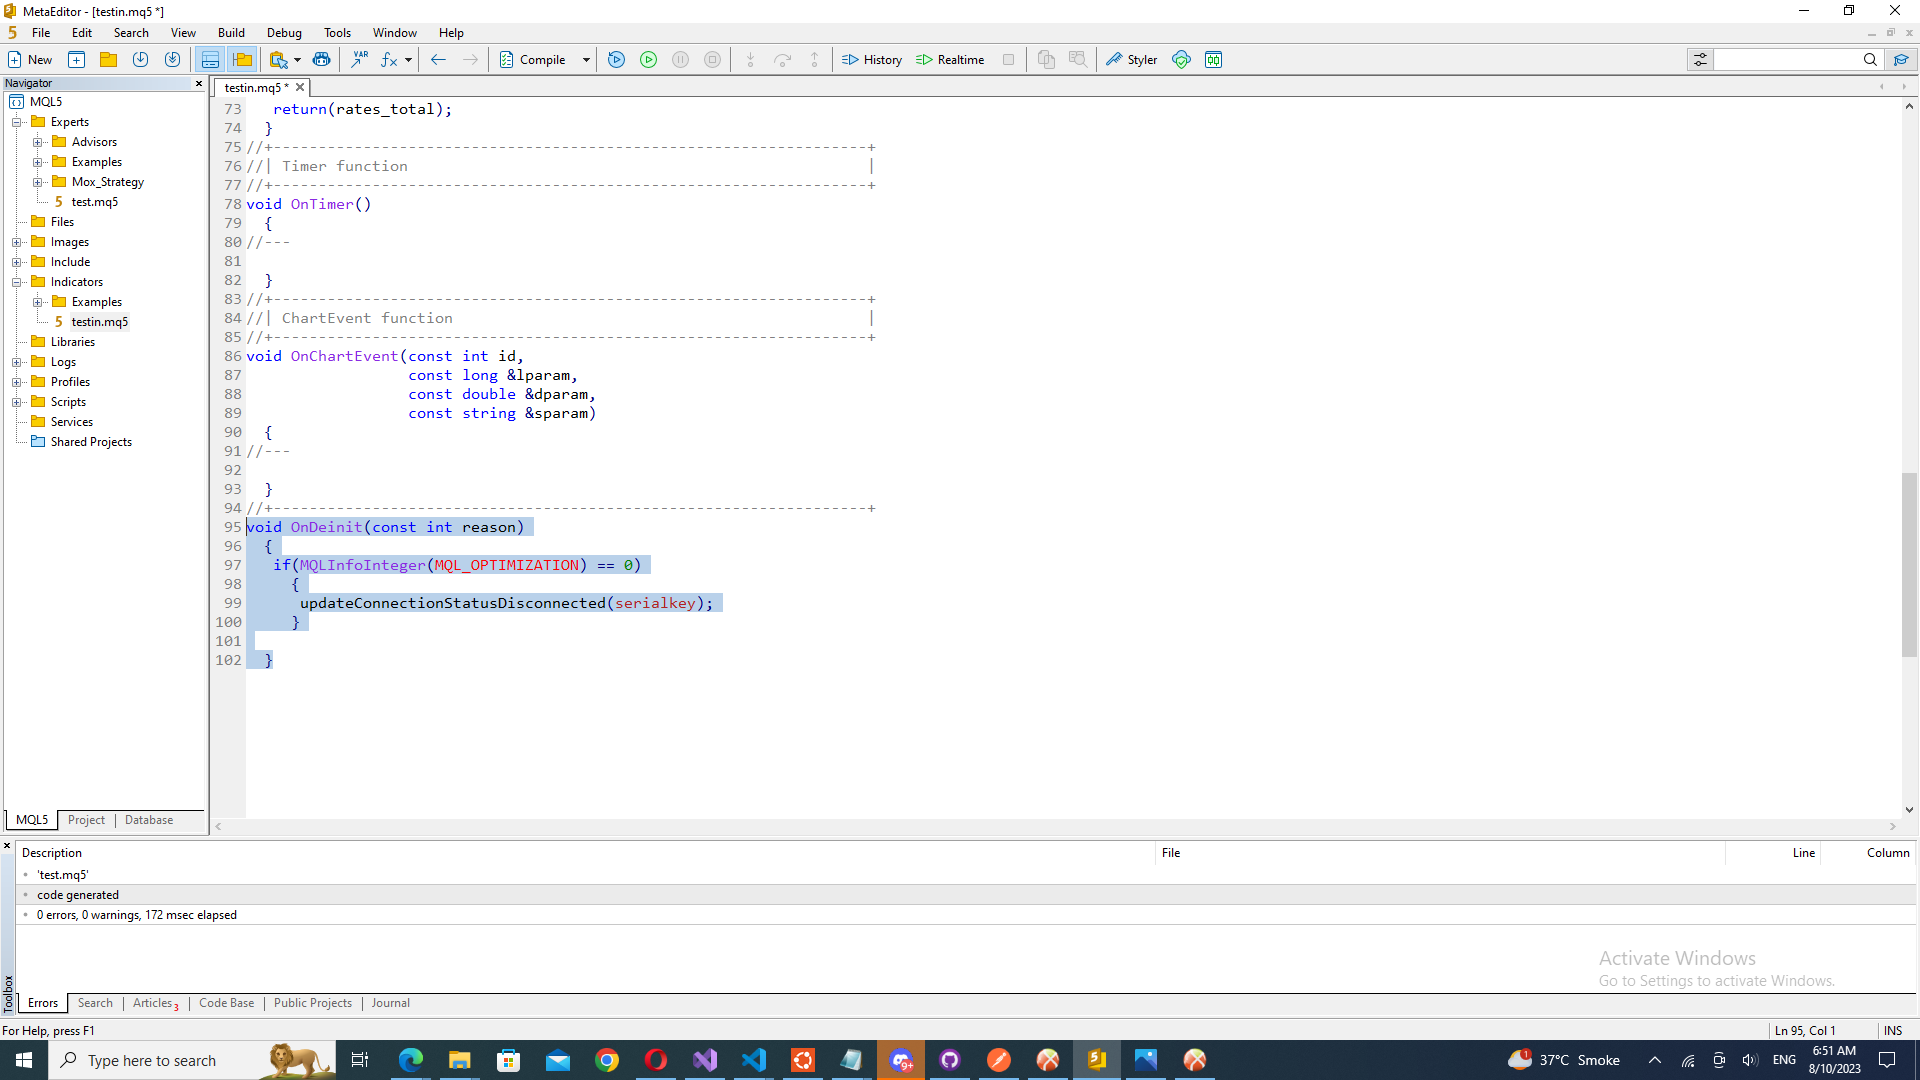Screen dimensions: 1920x1080
Task: Click the New file button
Action: (30, 60)
